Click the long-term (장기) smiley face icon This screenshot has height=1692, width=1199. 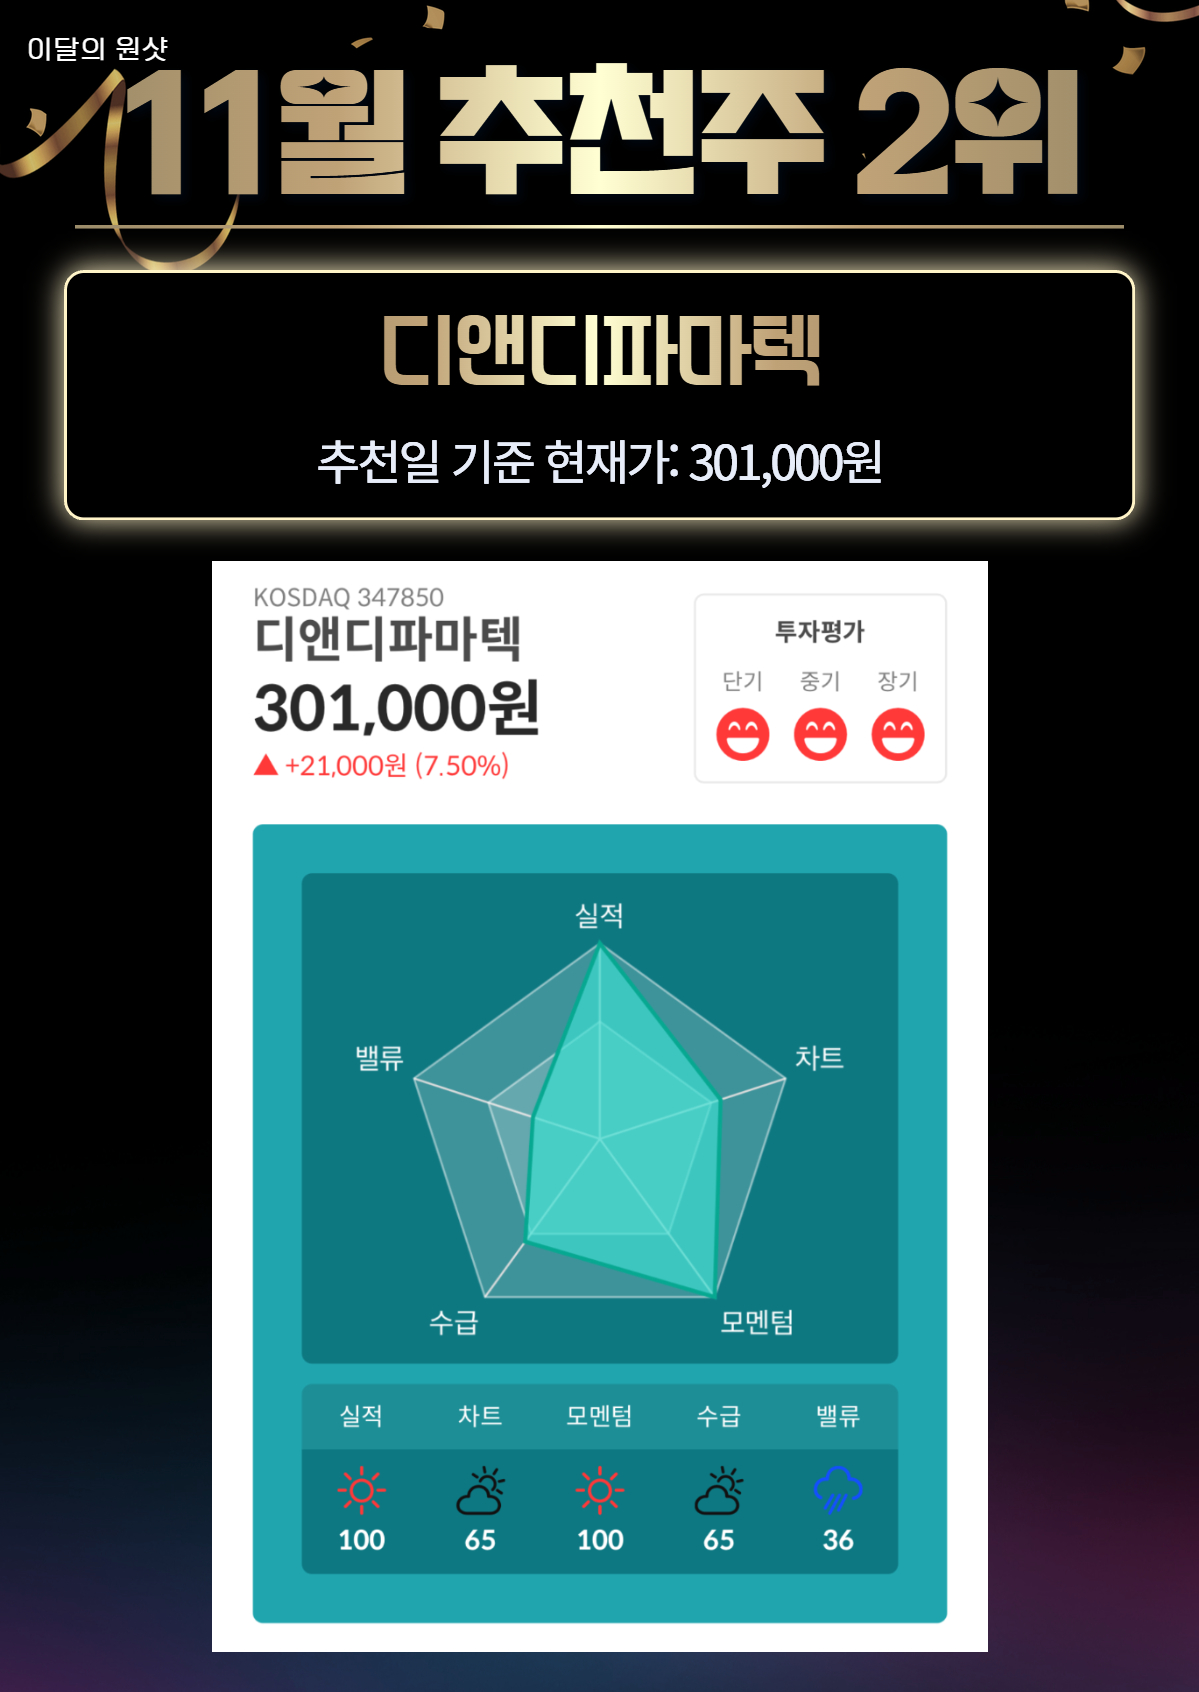[898, 735]
